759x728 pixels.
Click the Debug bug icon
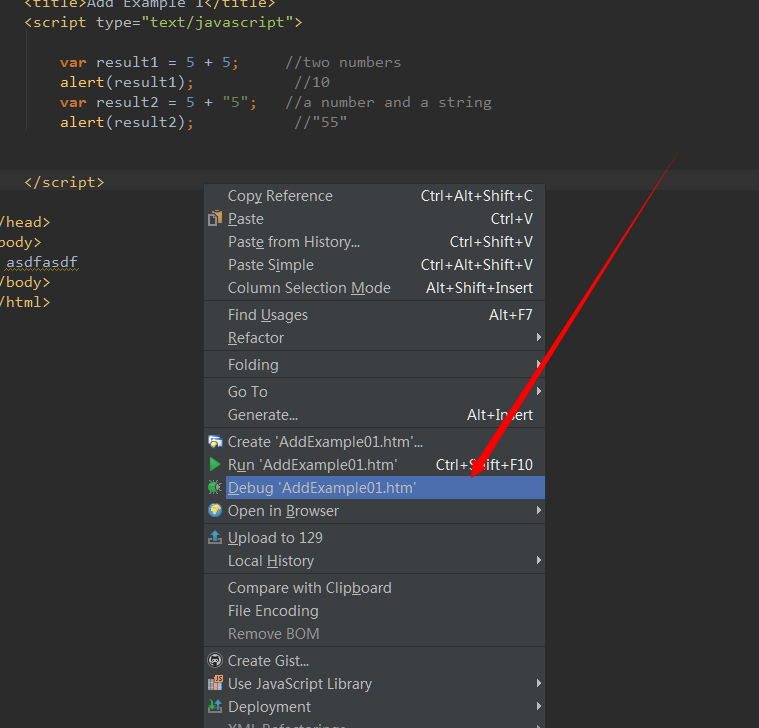pos(214,487)
